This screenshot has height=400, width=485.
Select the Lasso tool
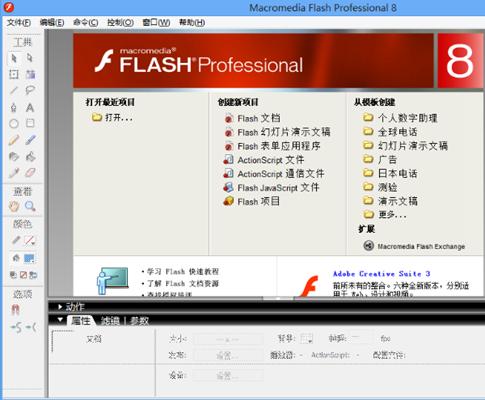coord(30,90)
